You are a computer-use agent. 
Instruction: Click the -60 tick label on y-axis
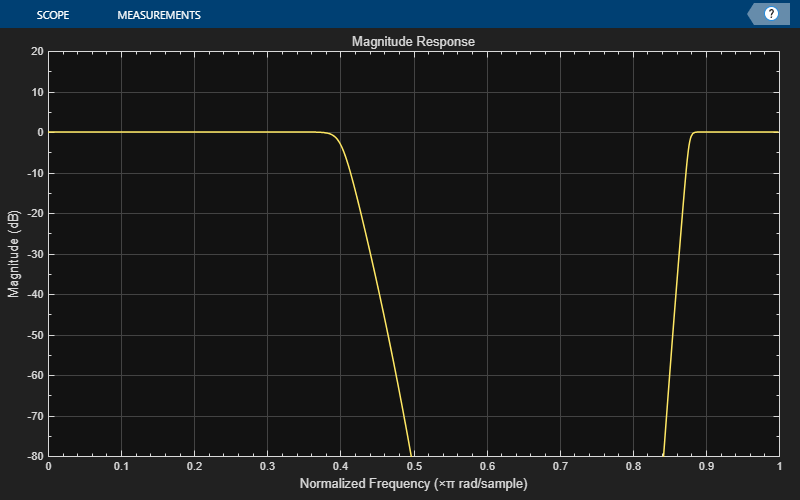click(x=34, y=376)
